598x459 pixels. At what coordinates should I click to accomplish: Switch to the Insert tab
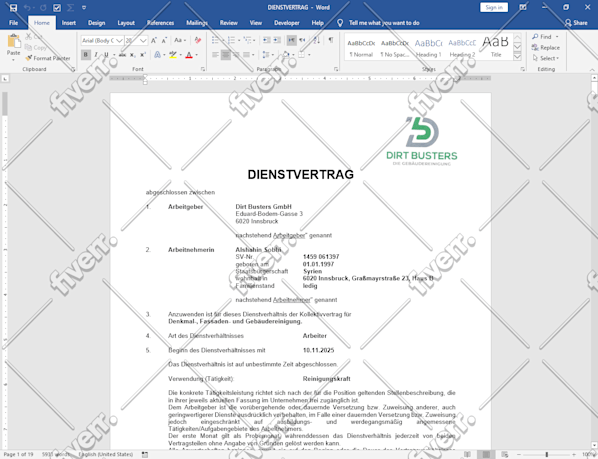pos(69,23)
